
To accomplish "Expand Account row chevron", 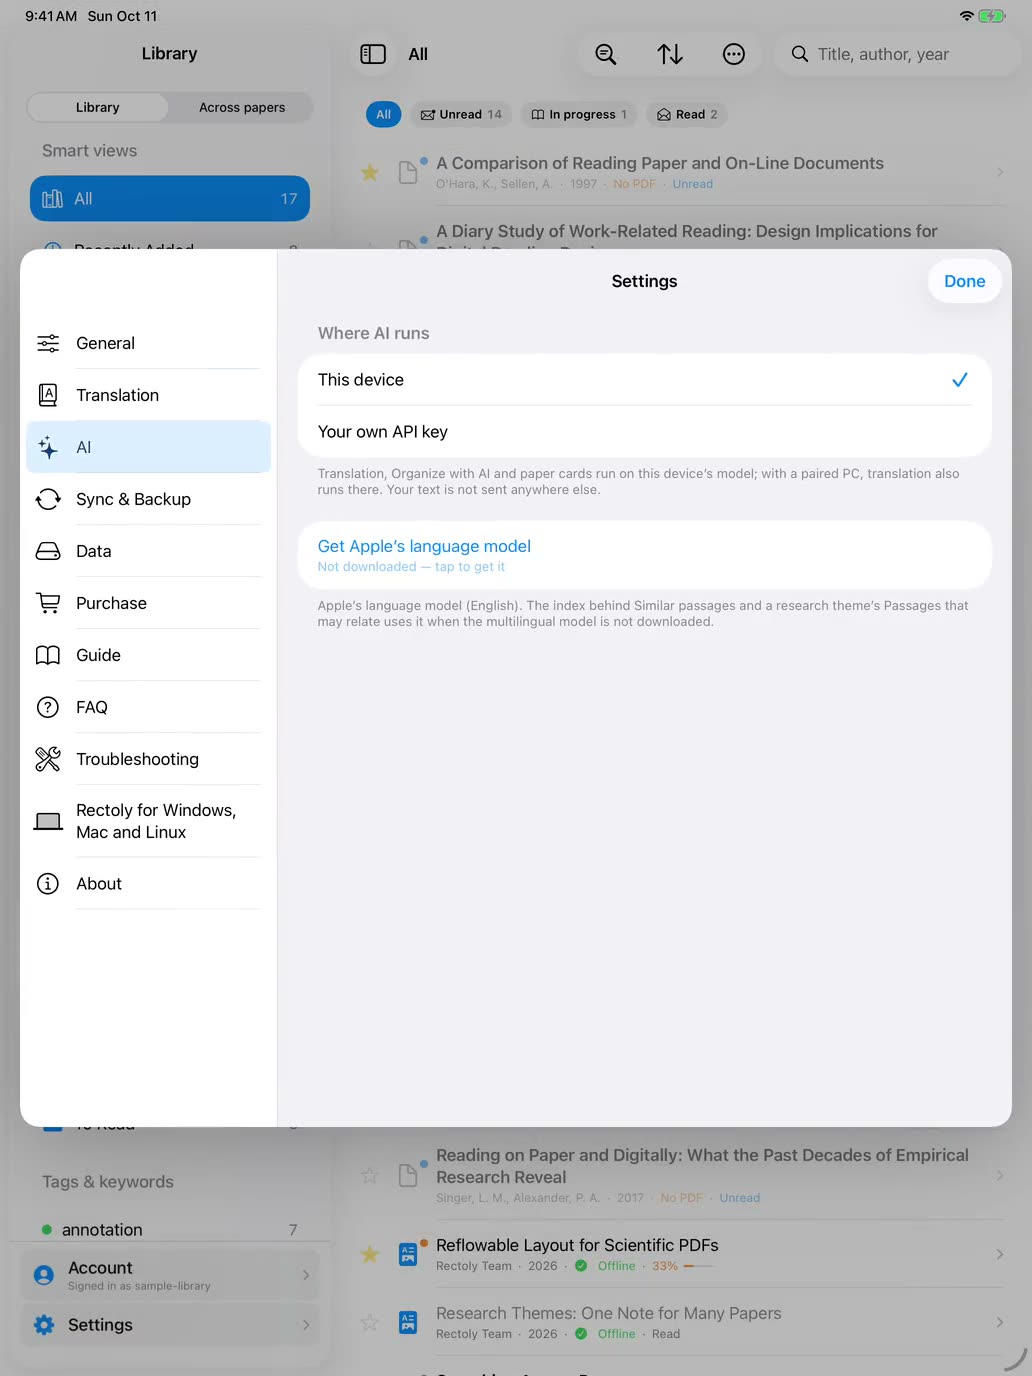I will (x=306, y=1275).
